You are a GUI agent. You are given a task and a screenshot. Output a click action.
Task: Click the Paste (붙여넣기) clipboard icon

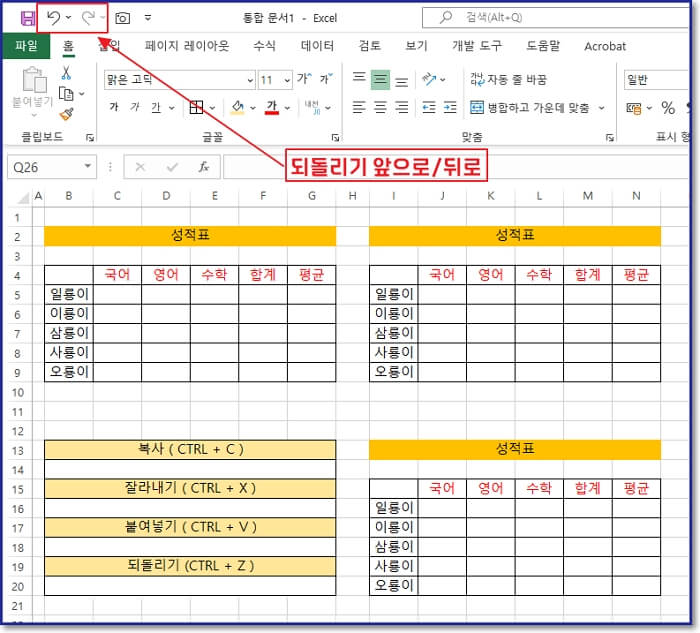(x=34, y=81)
